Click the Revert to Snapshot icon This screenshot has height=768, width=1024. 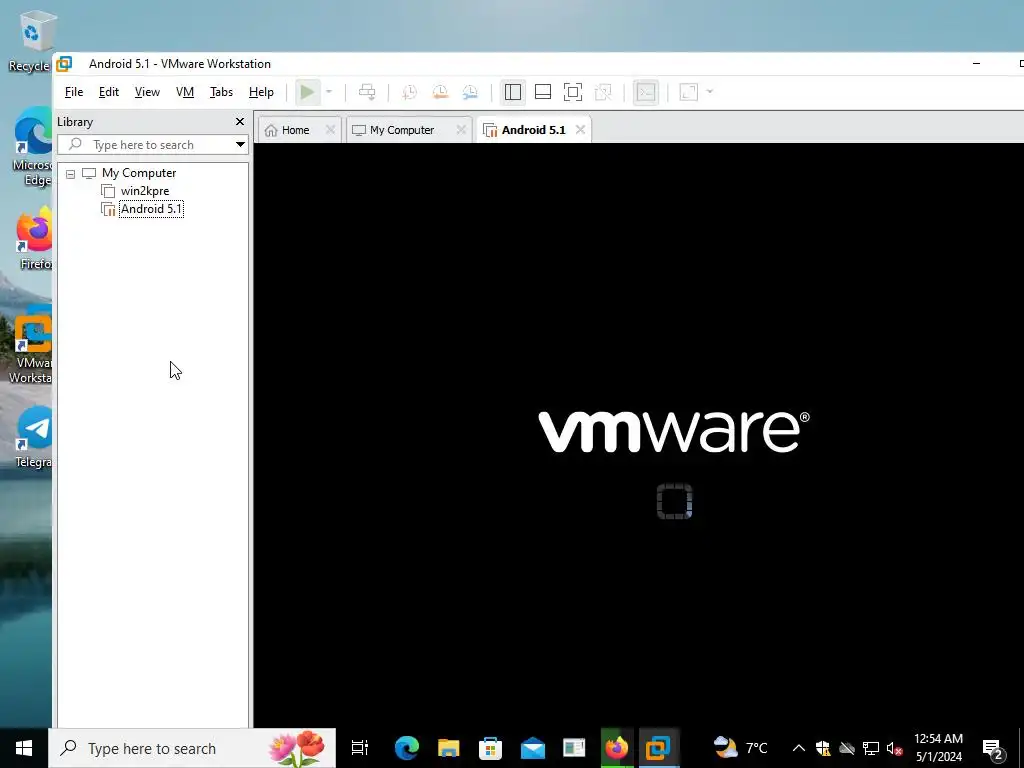pos(440,92)
